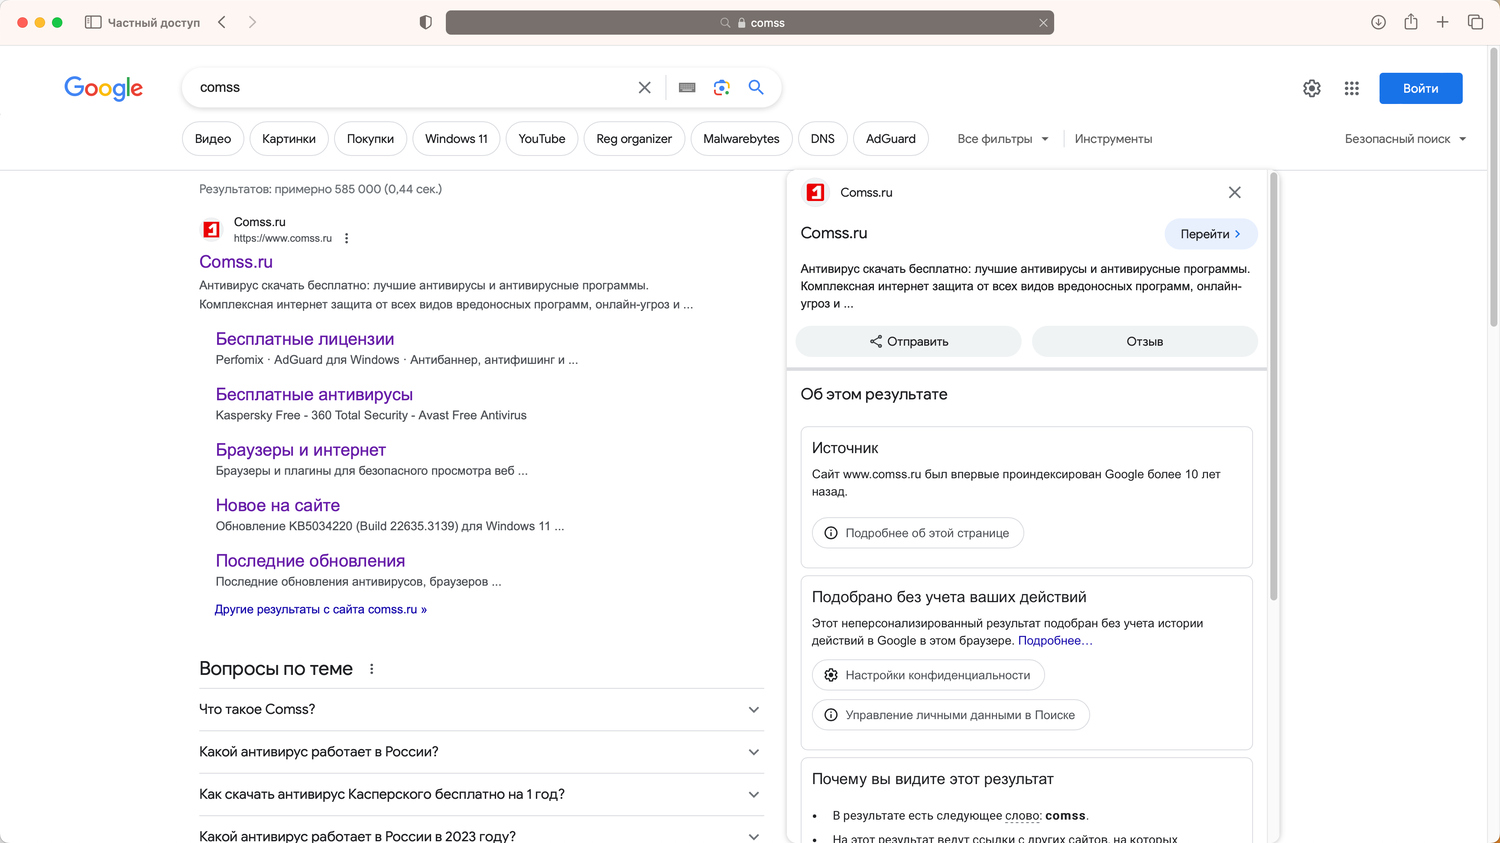The width and height of the screenshot is (1500, 843).
Task: Open the three-dot menu beside comss.ru URL
Action: pyautogui.click(x=347, y=238)
